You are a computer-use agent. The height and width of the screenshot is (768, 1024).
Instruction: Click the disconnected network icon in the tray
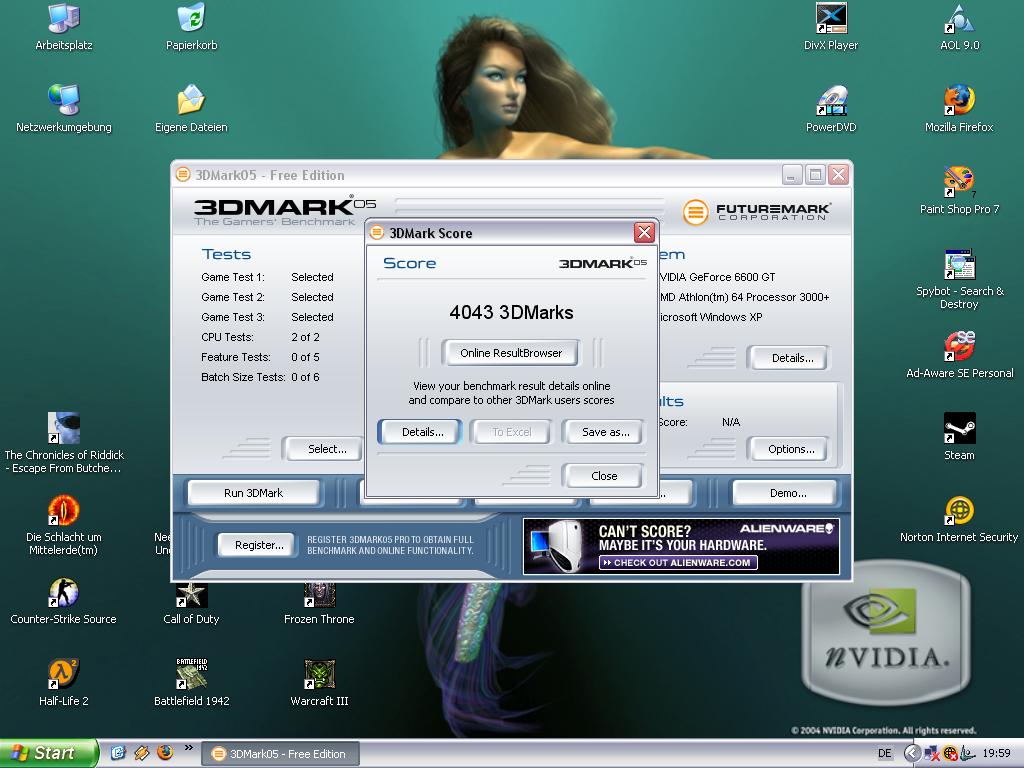coord(932,753)
